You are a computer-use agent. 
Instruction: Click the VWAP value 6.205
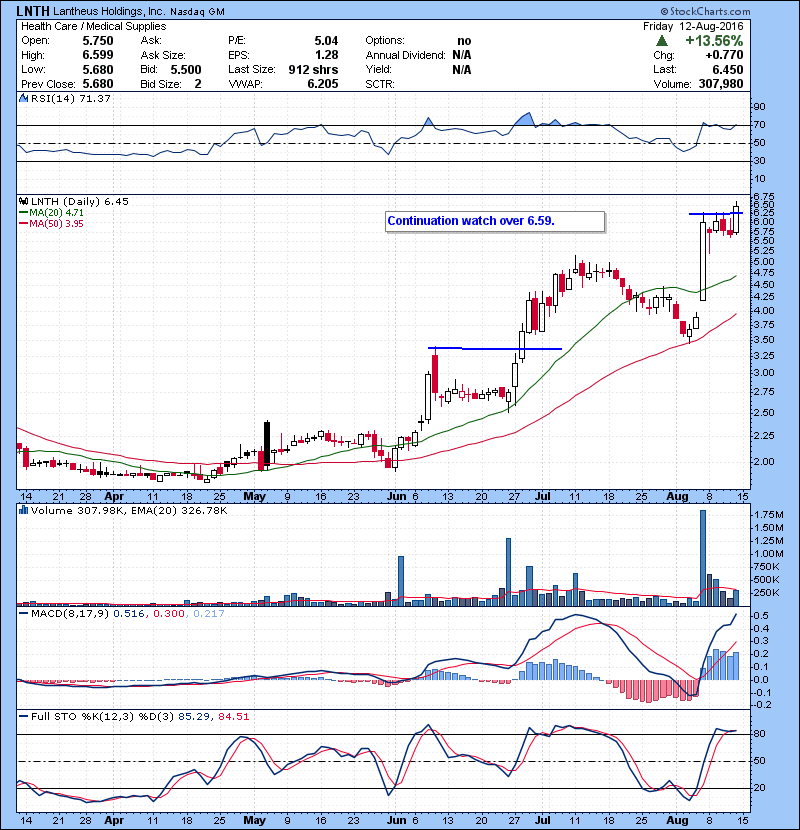(323, 84)
